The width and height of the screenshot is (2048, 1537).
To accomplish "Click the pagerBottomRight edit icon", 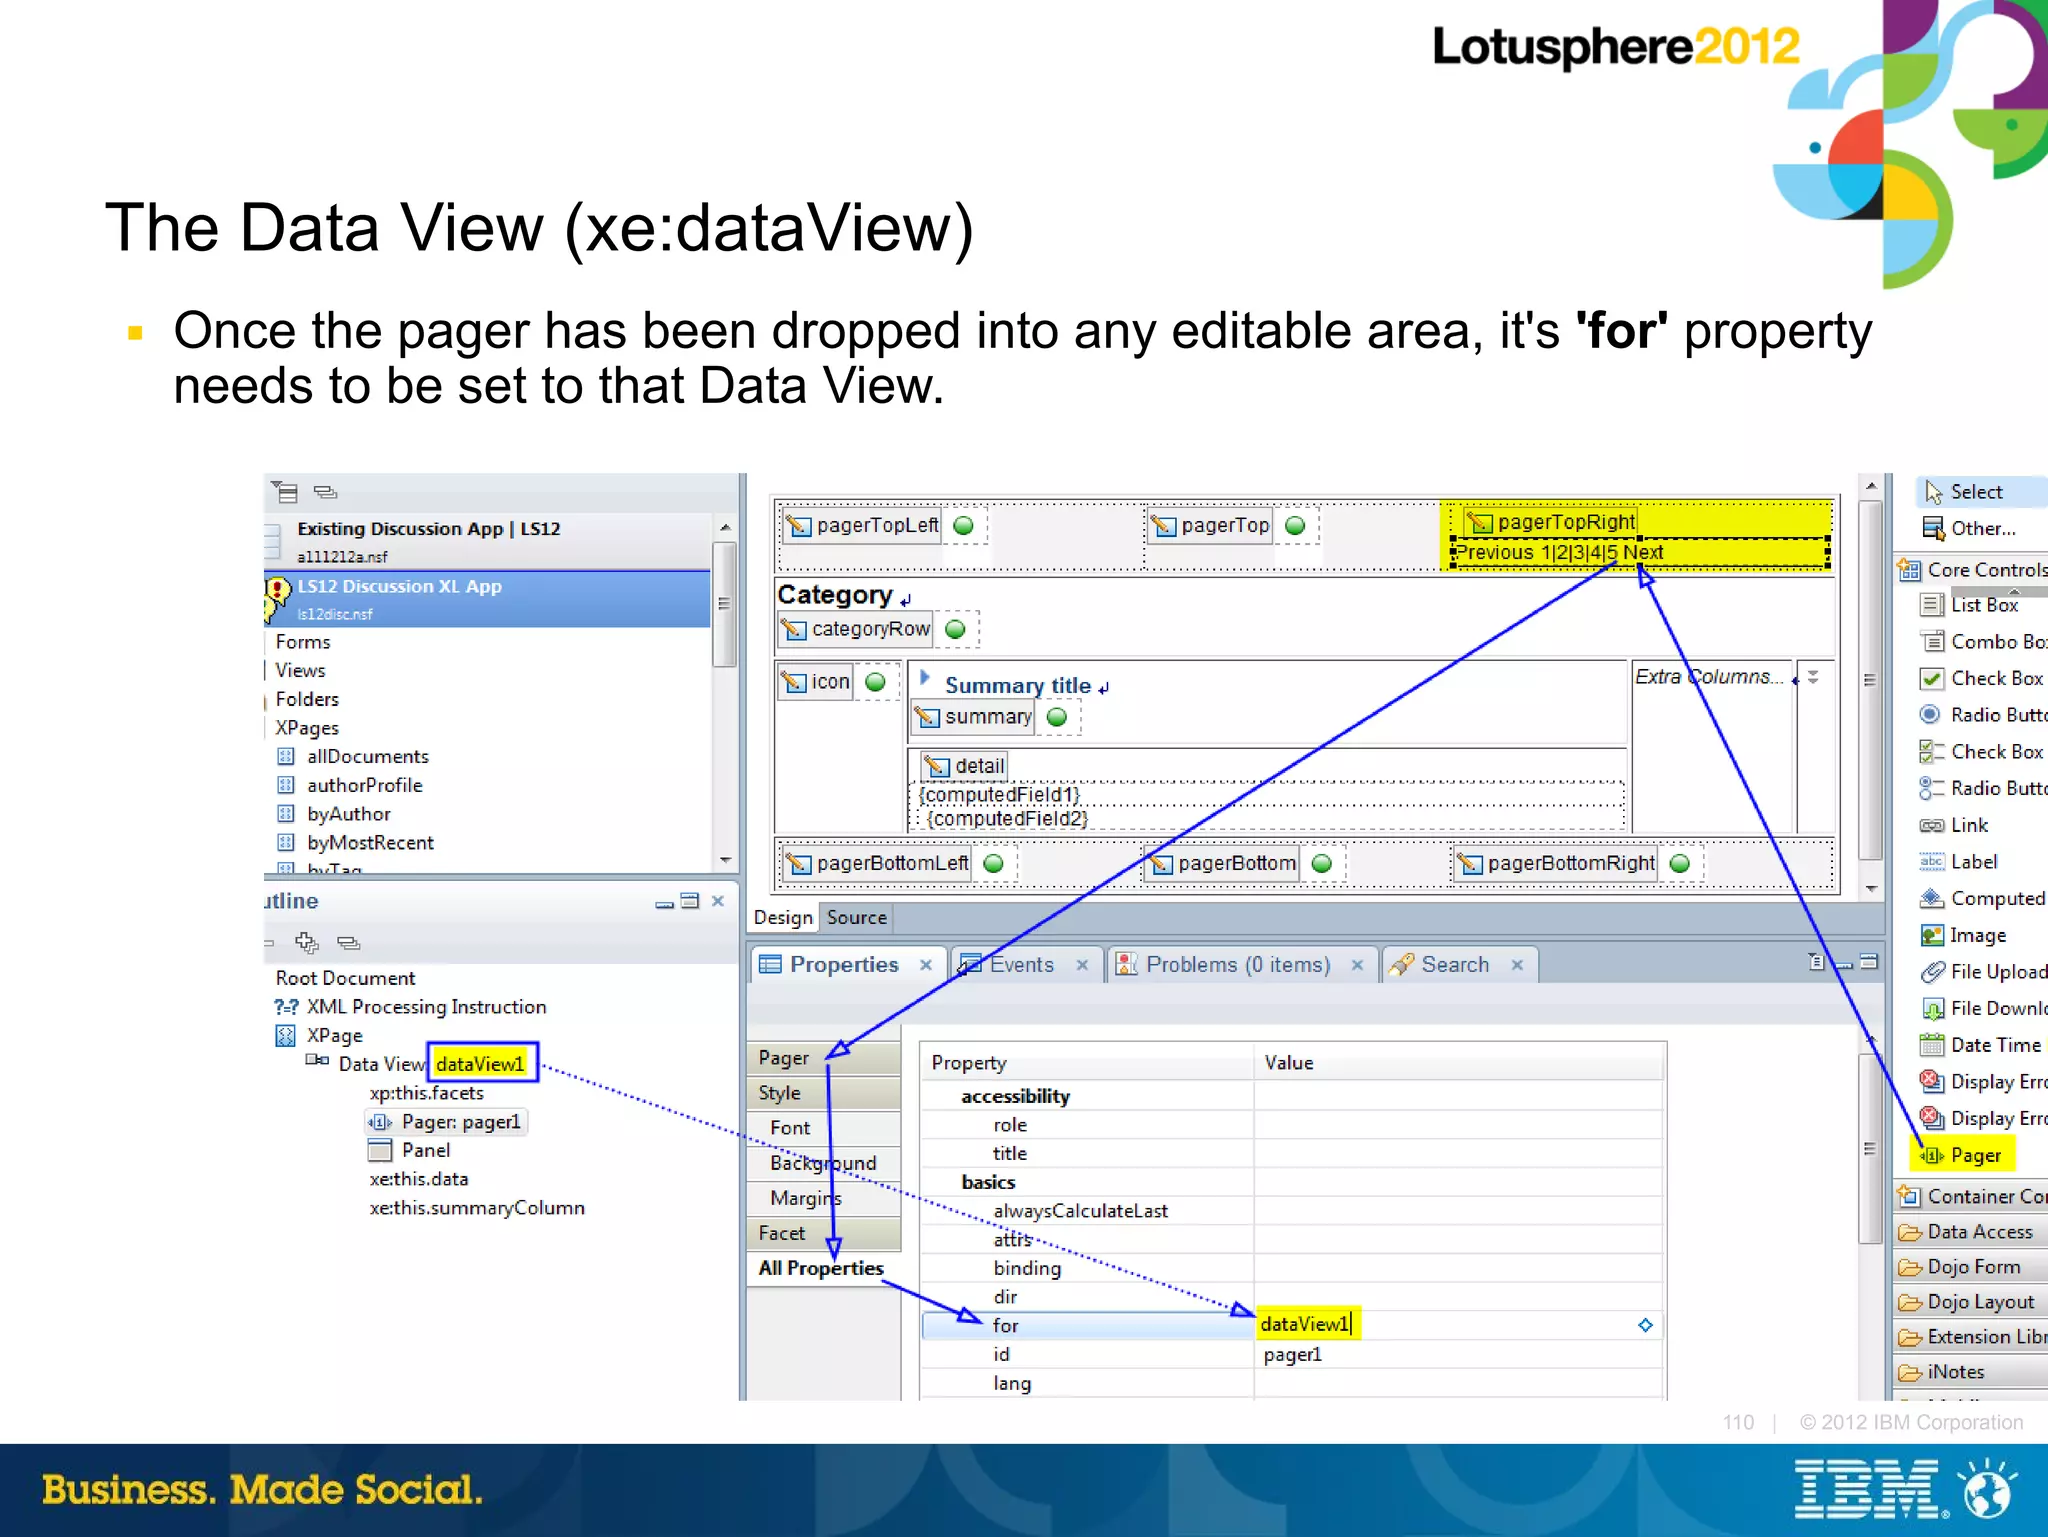I will (x=1470, y=863).
